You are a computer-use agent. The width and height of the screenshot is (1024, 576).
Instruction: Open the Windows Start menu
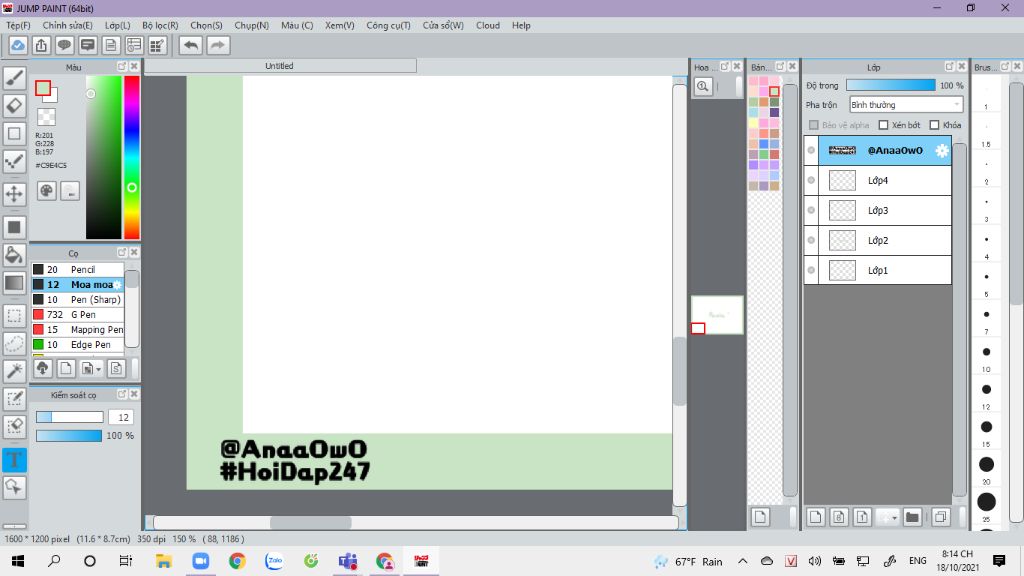[18, 561]
